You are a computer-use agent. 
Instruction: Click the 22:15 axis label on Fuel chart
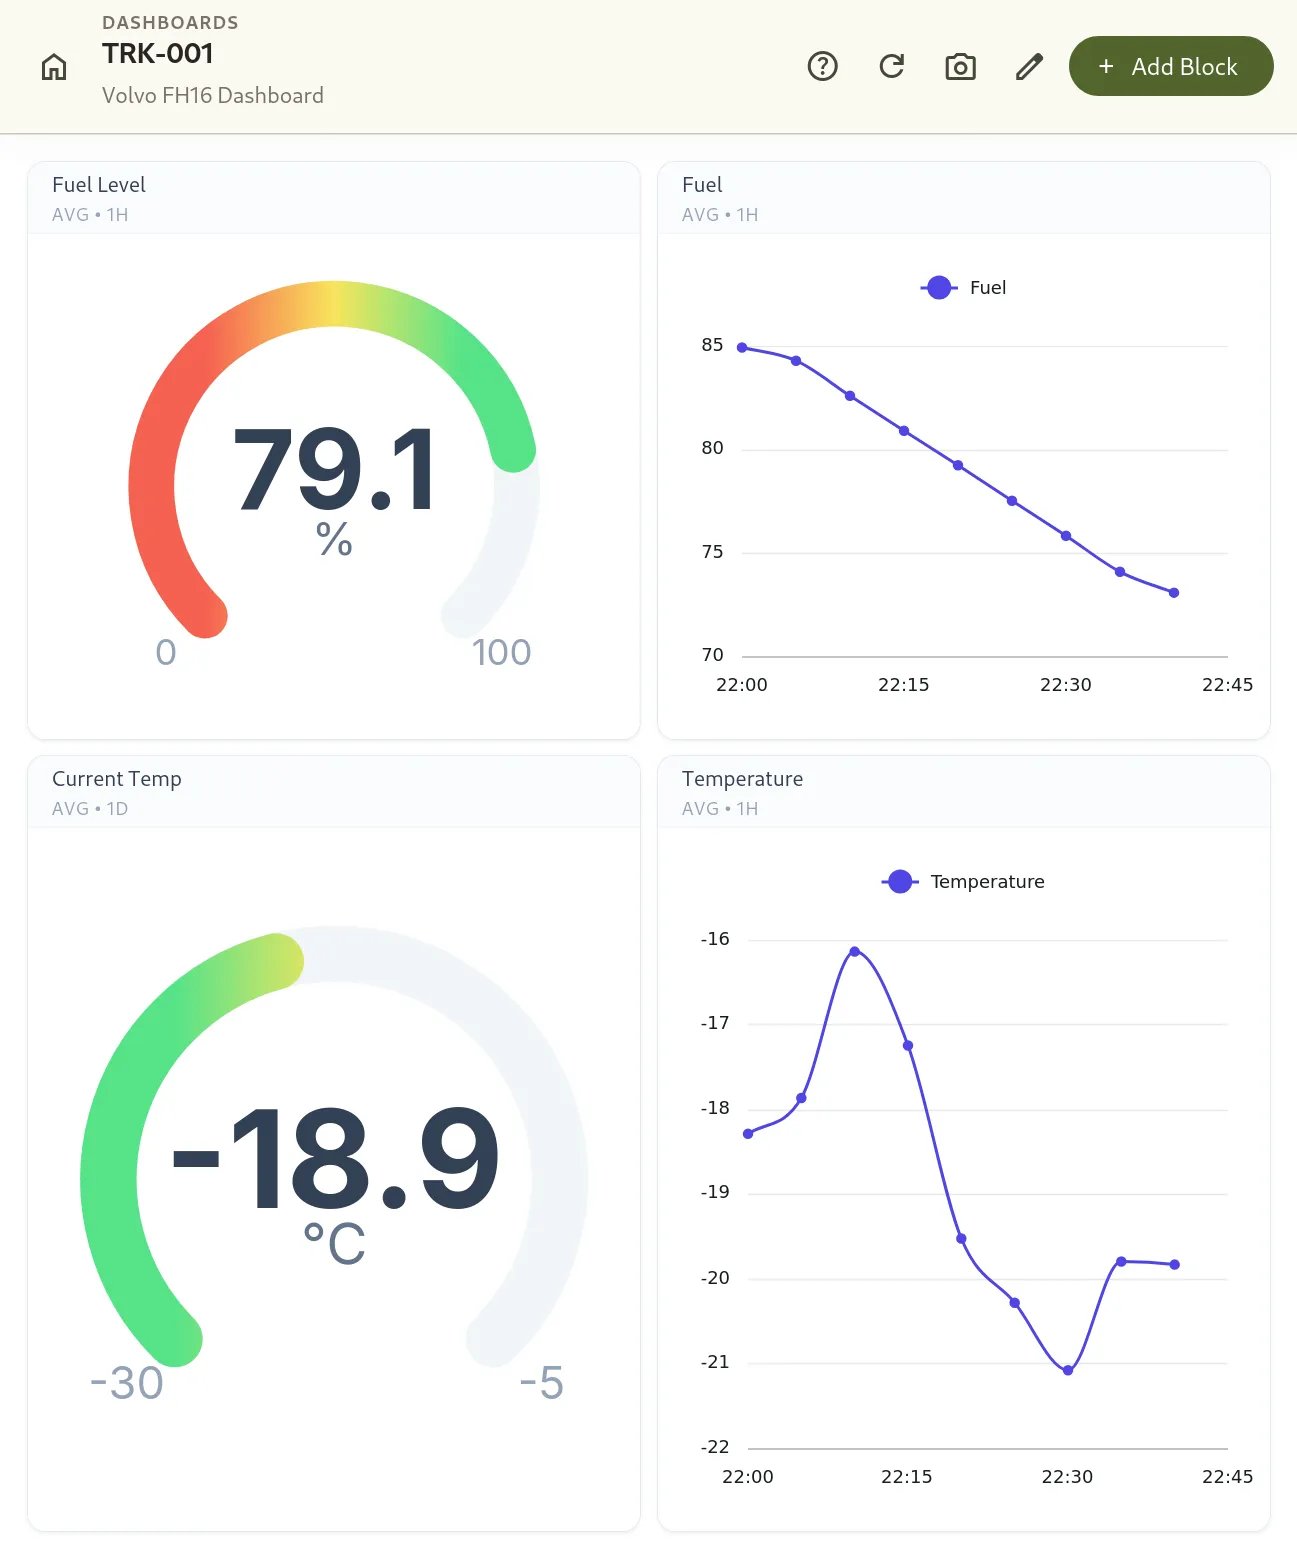(904, 685)
